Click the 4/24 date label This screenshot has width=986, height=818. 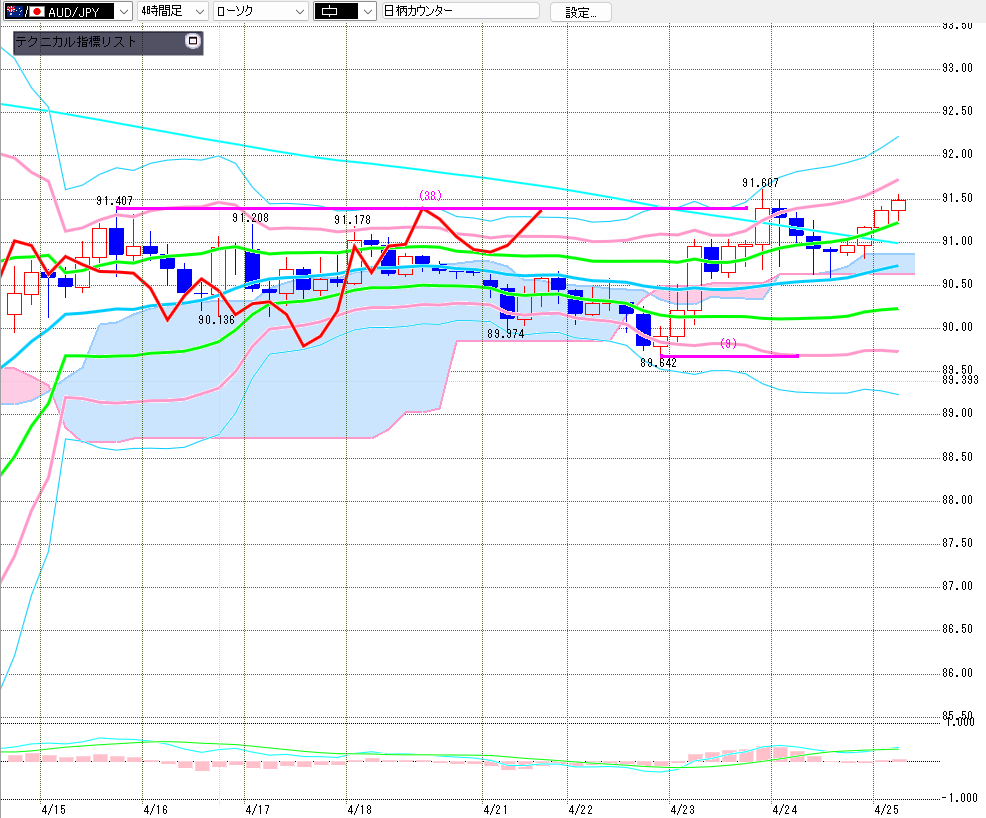tap(785, 809)
